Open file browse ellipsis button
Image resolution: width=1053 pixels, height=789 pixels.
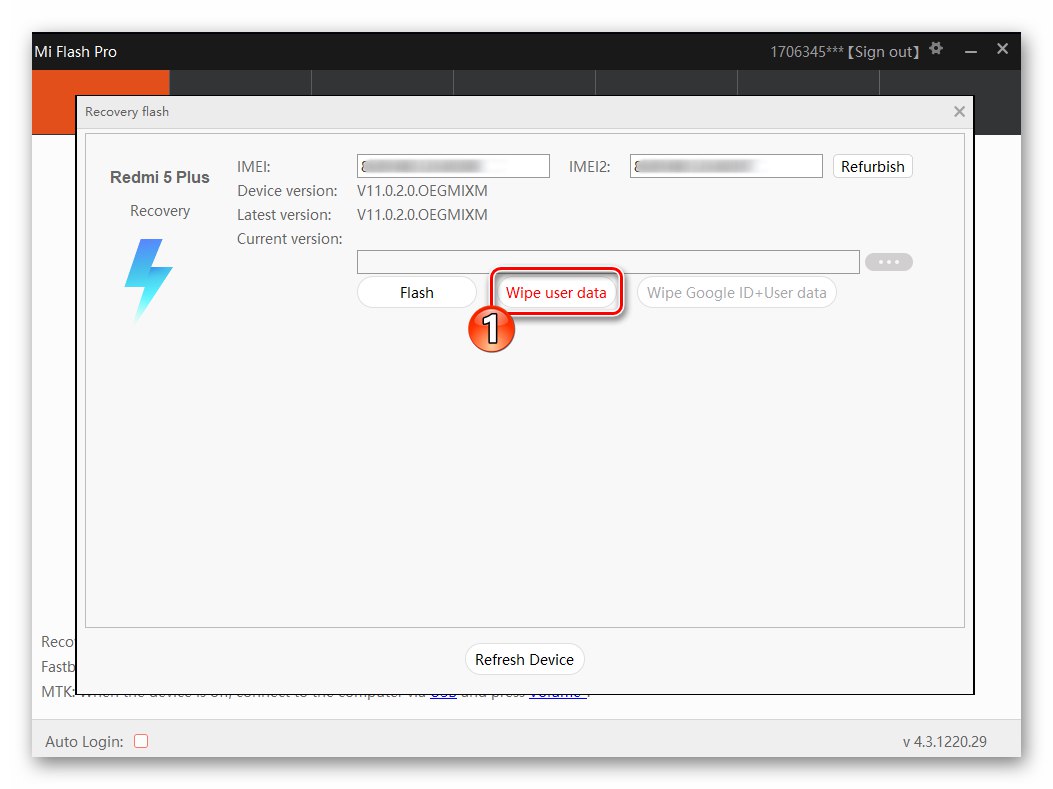click(888, 262)
